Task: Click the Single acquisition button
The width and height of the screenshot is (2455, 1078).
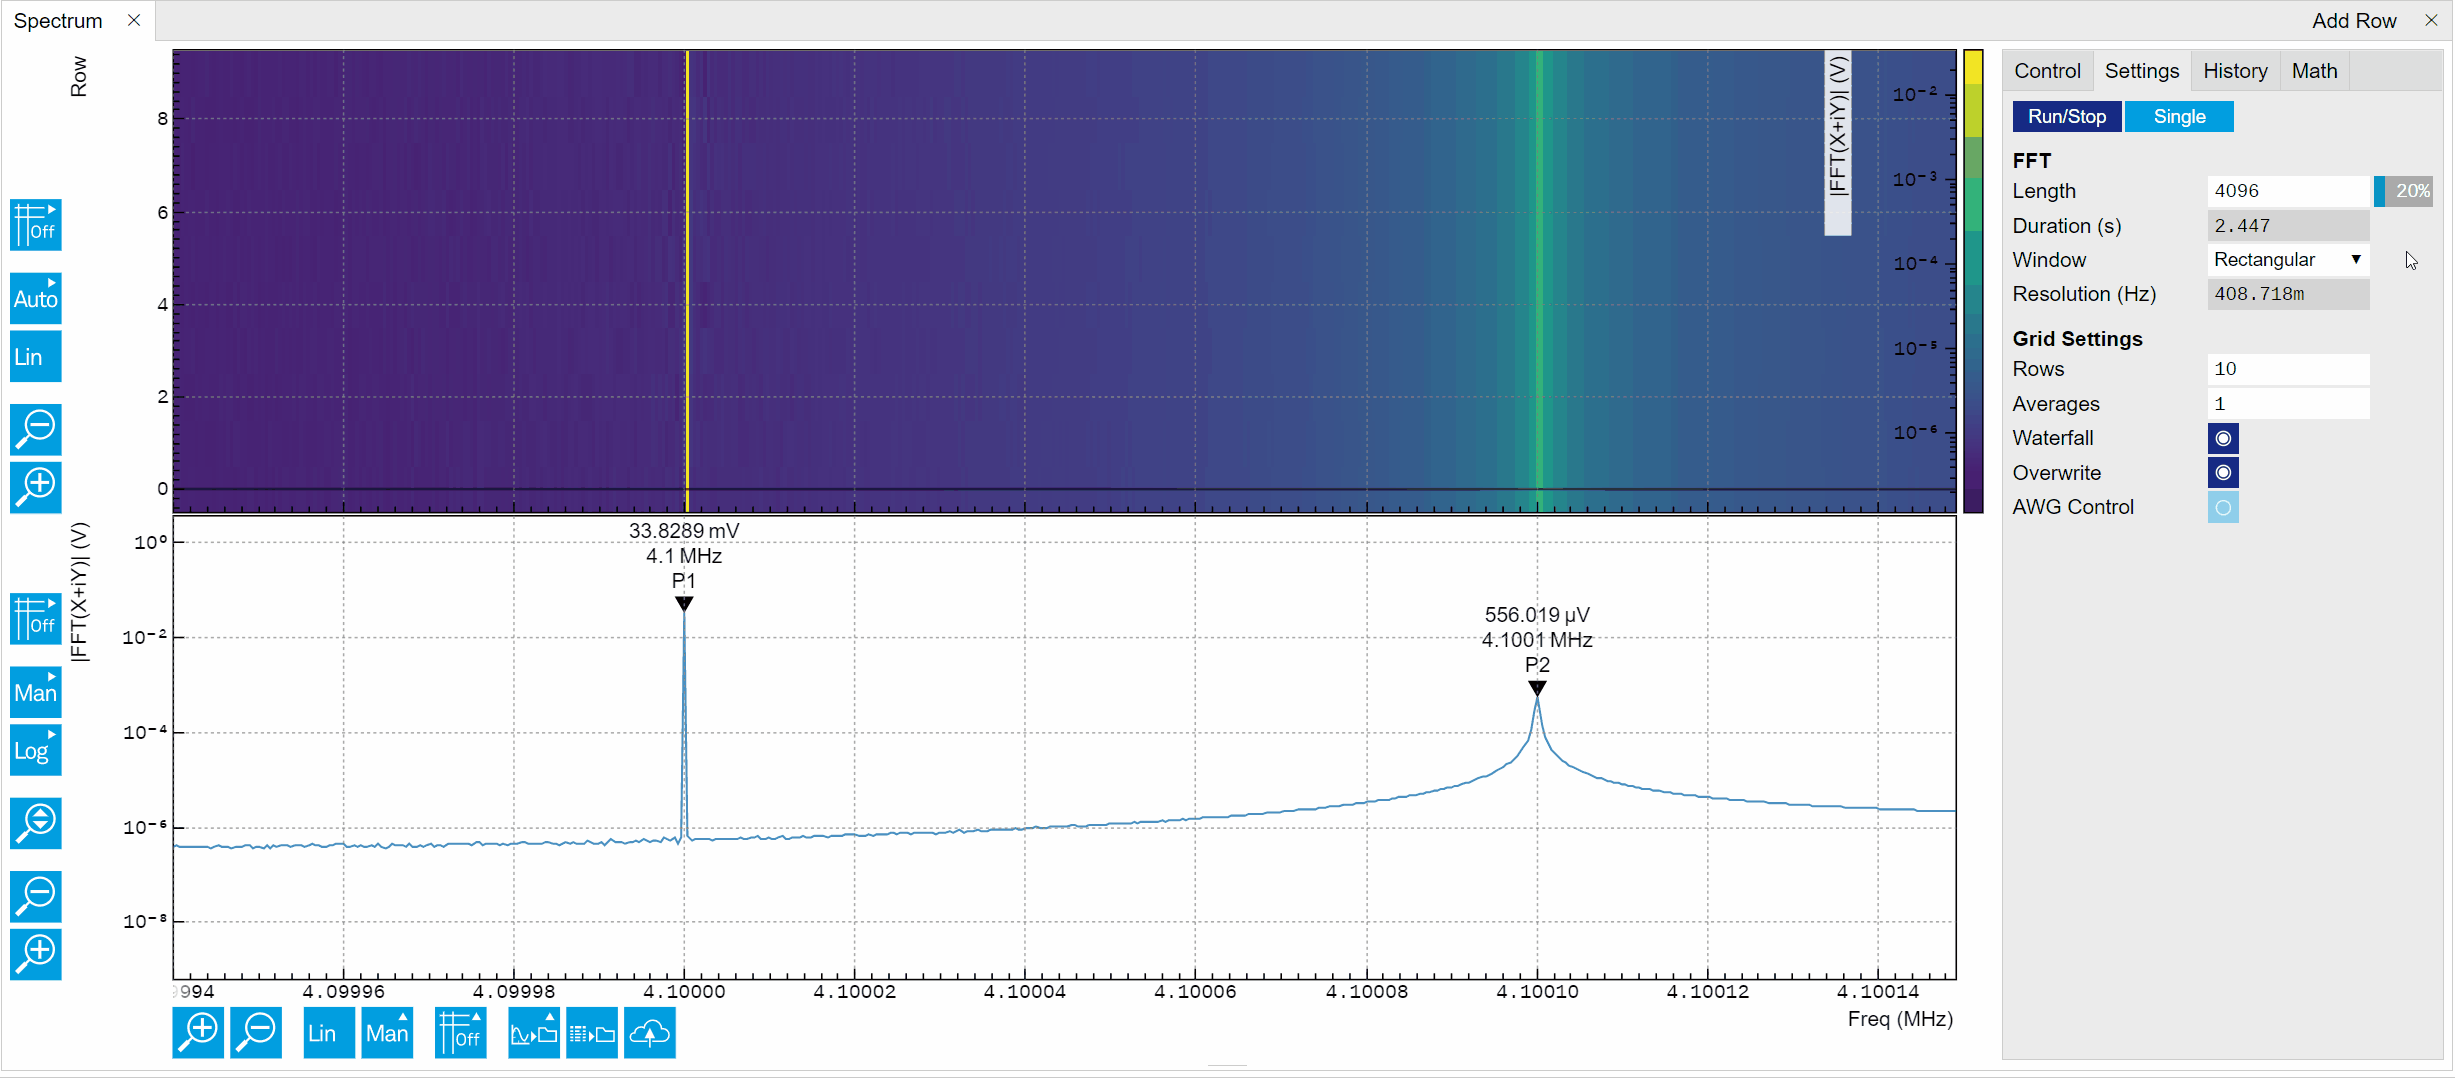Action: [x=2179, y=117]
